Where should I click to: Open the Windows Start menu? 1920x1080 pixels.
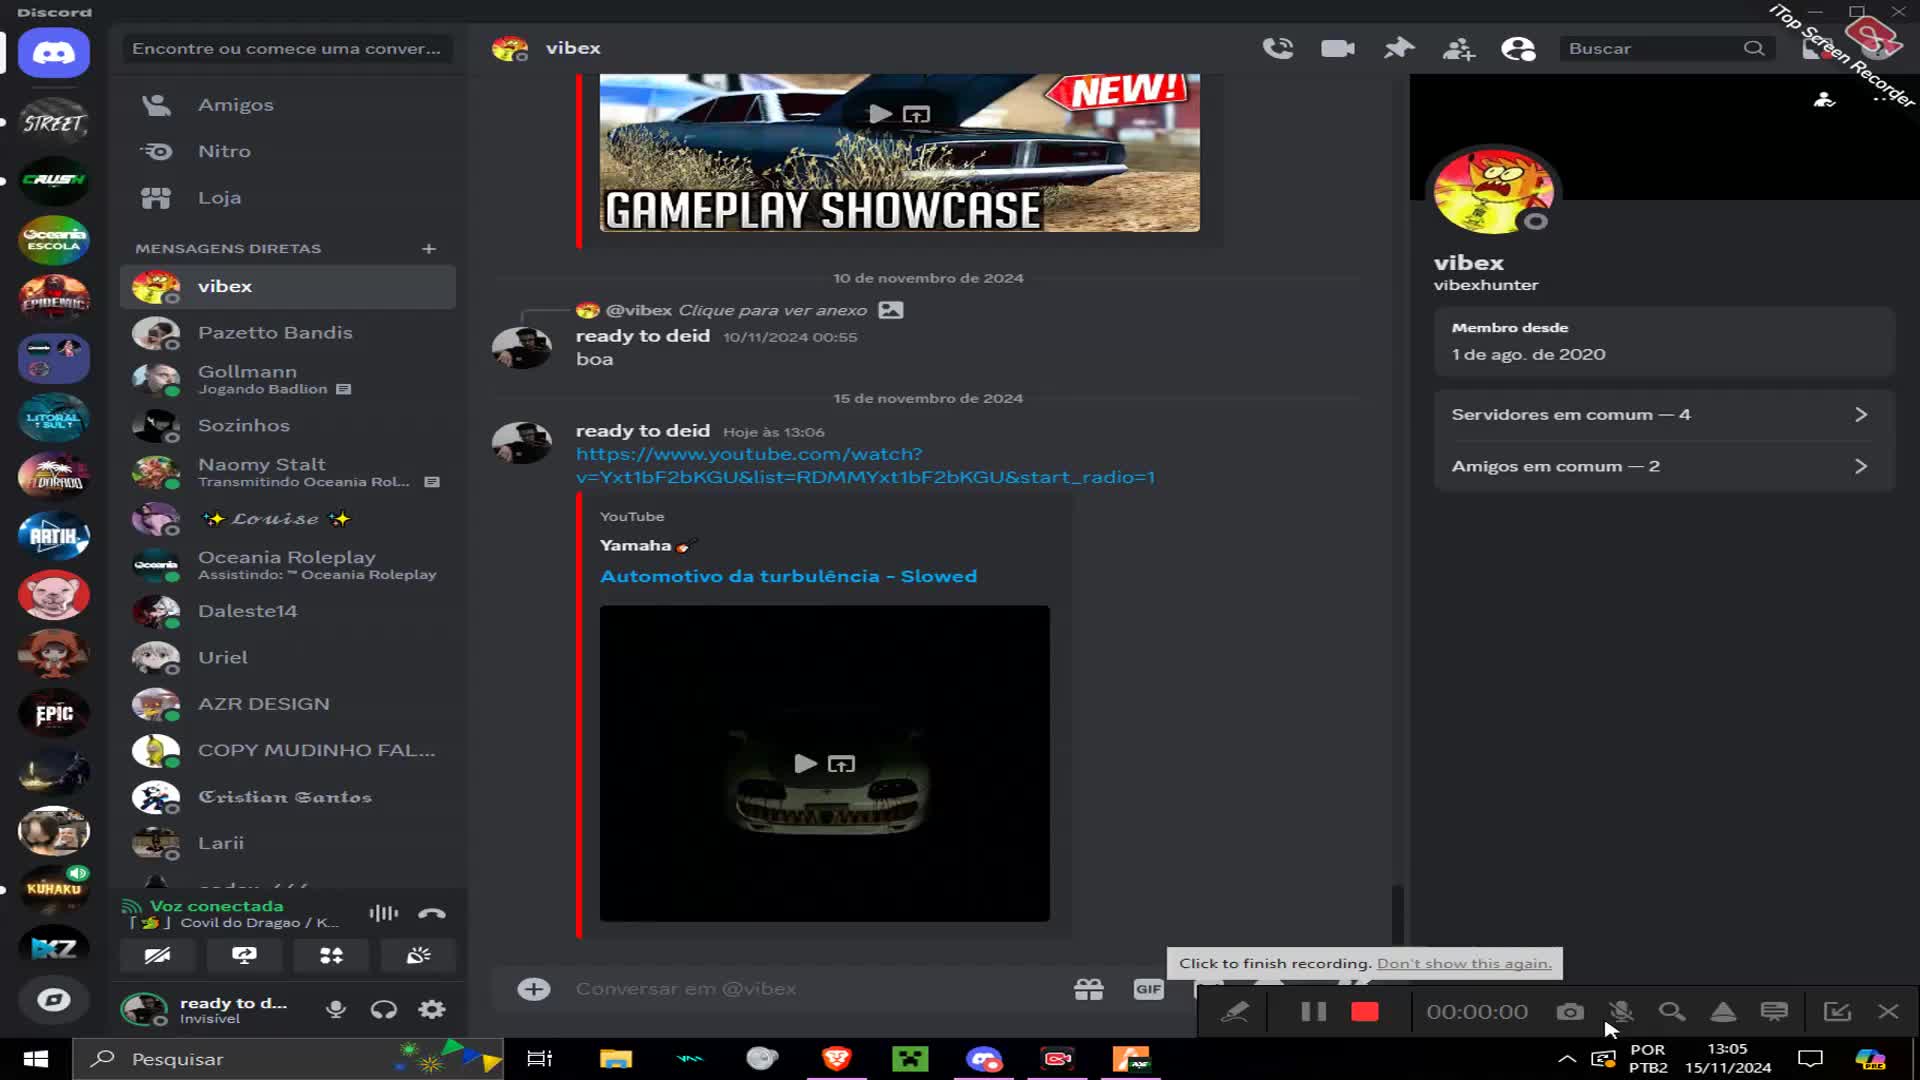pos(36,1059)
